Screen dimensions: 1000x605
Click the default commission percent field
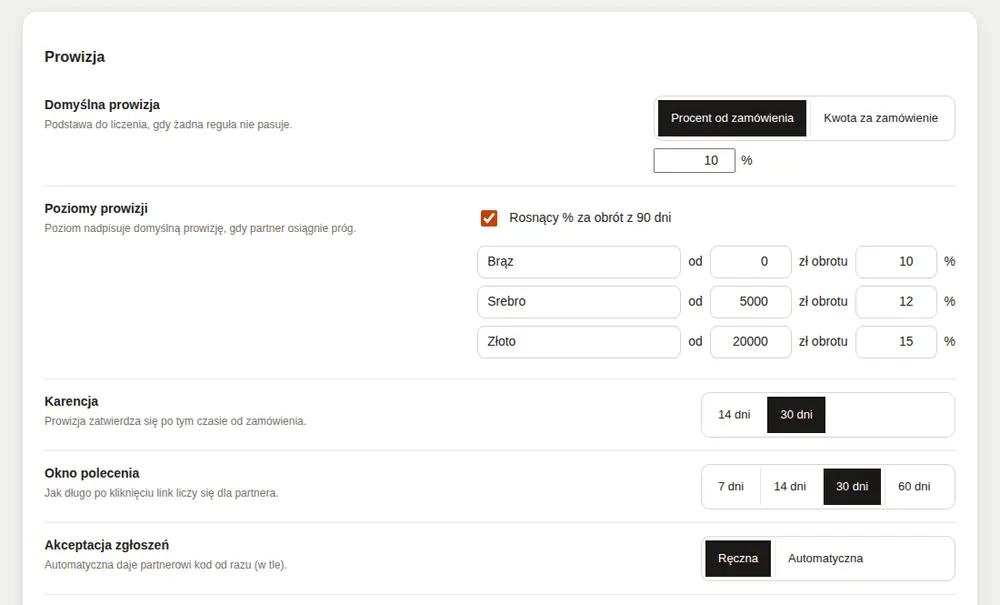[695, 161]
